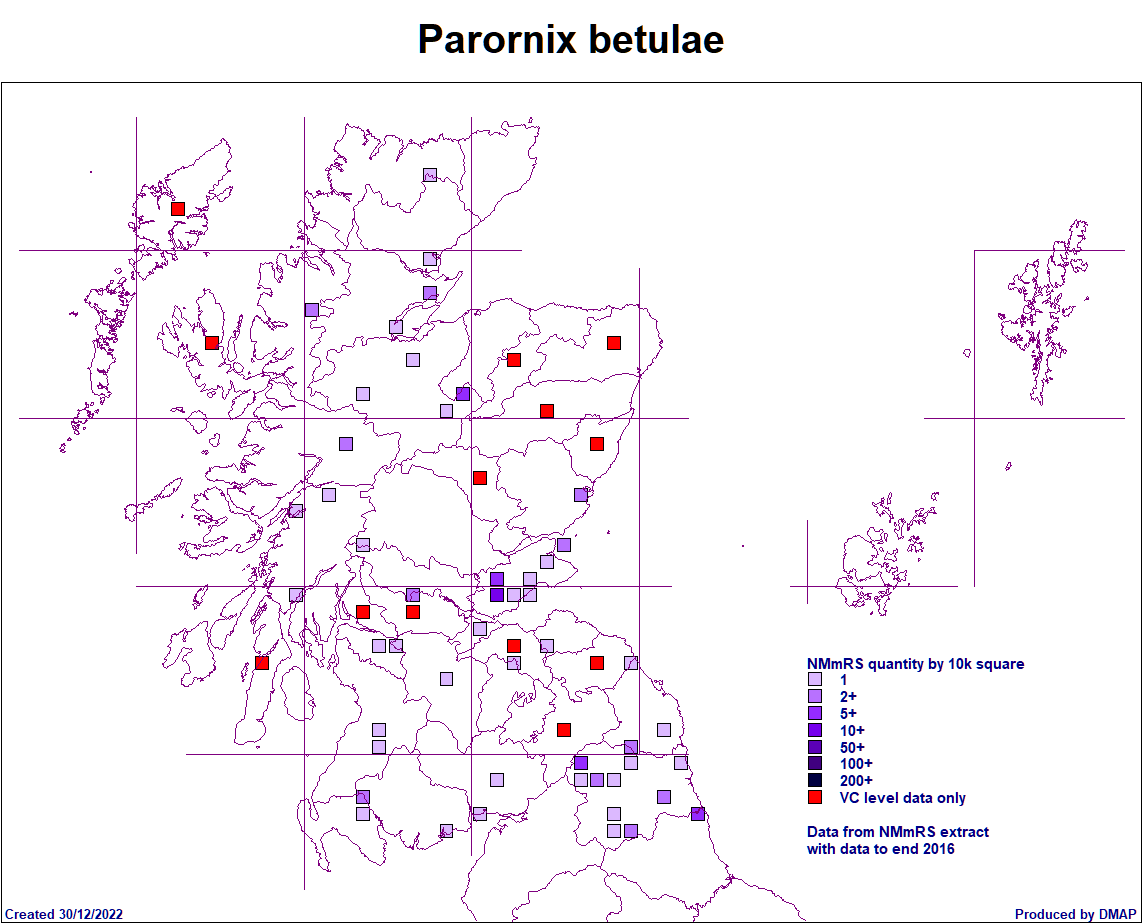Click 'Produced by DMAP' footer text
Screen dimensions: 1144x924
pyautogui.click(x=1075, y=915)
